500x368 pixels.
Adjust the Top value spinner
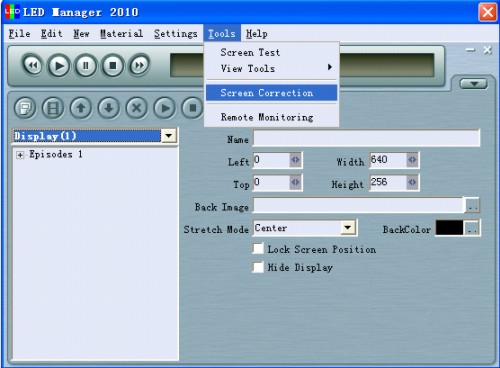coord(295,182)
